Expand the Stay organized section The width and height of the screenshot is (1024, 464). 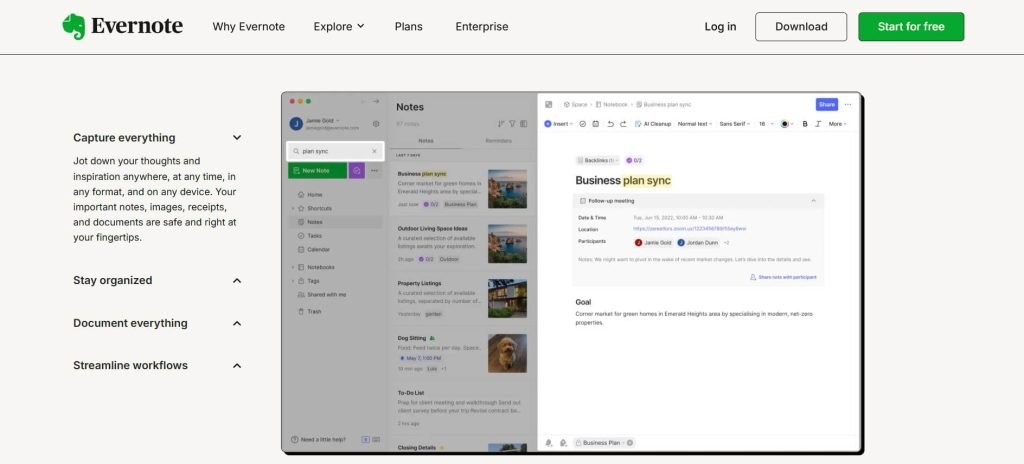(237, 280)
